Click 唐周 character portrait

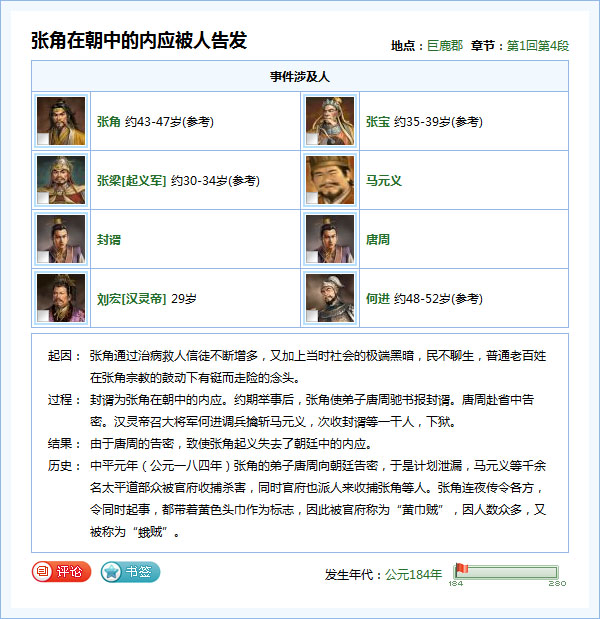point(330,239)
